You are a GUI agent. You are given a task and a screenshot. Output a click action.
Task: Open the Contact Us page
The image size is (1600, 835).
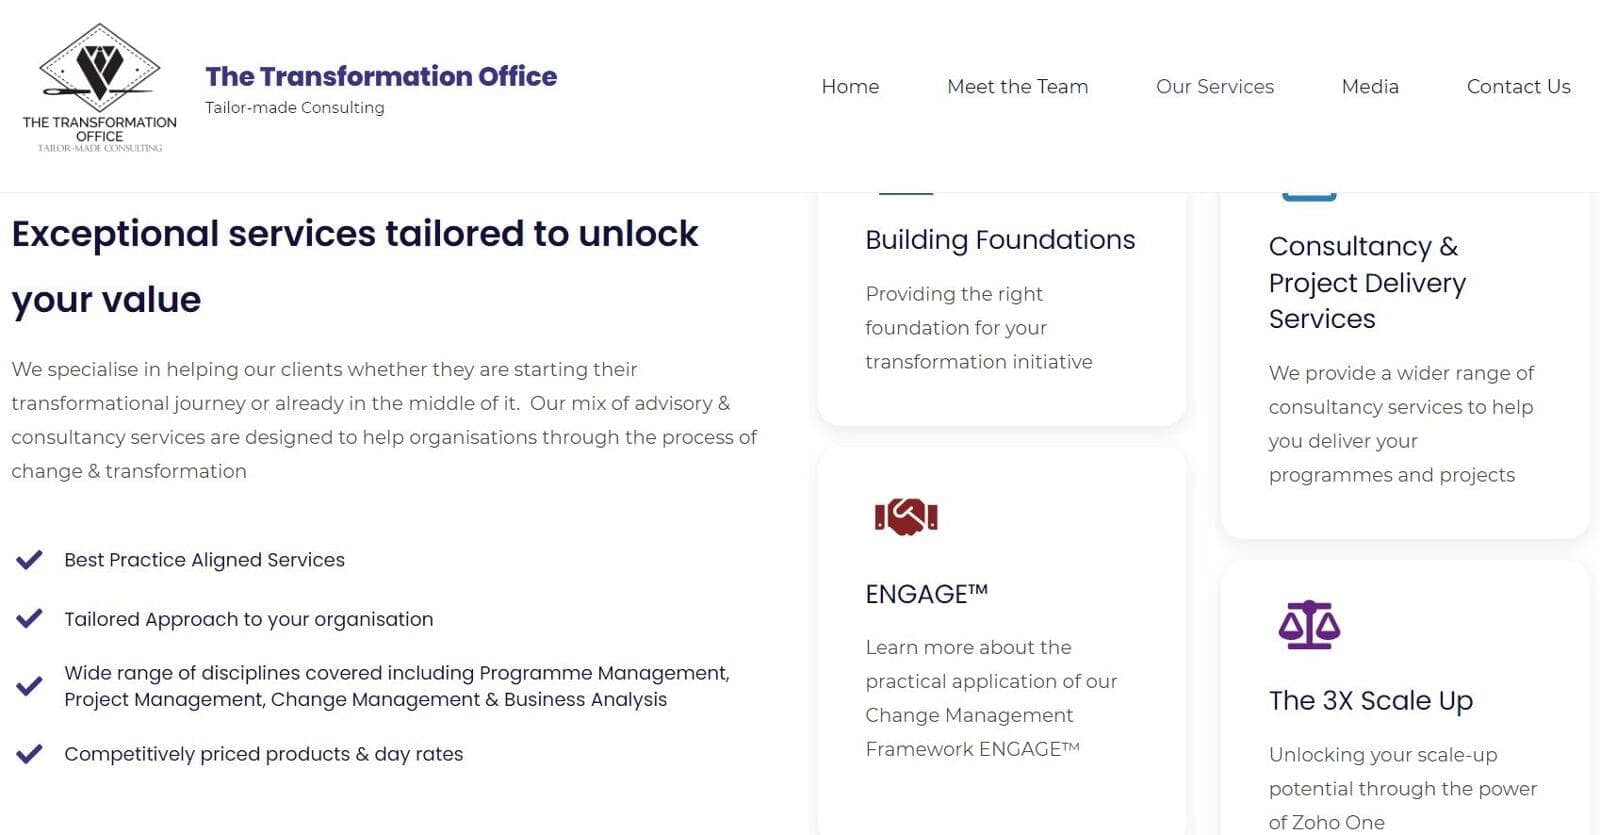[x=1518, y=87]
